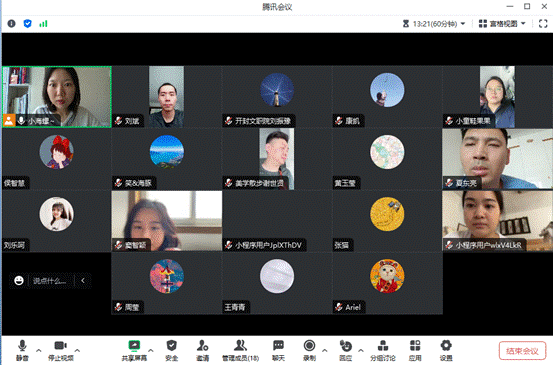
Task: Open the share screen option
Action: pyautogui.click(x=134, y=350)
